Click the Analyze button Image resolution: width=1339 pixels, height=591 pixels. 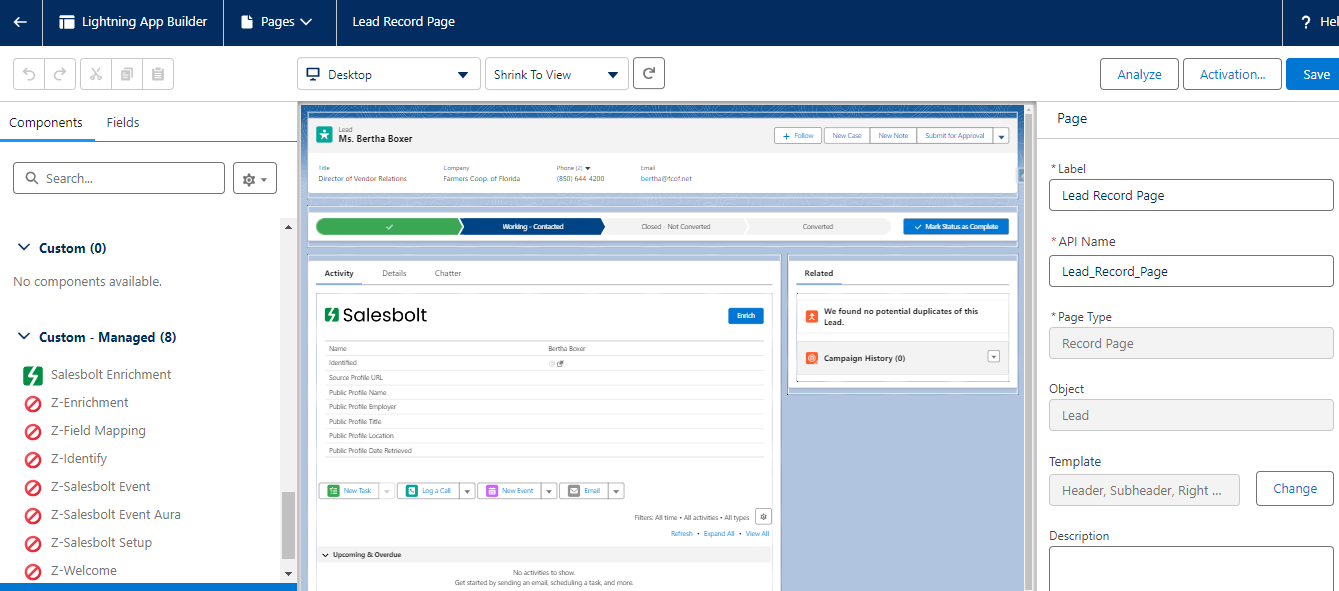1139,74
